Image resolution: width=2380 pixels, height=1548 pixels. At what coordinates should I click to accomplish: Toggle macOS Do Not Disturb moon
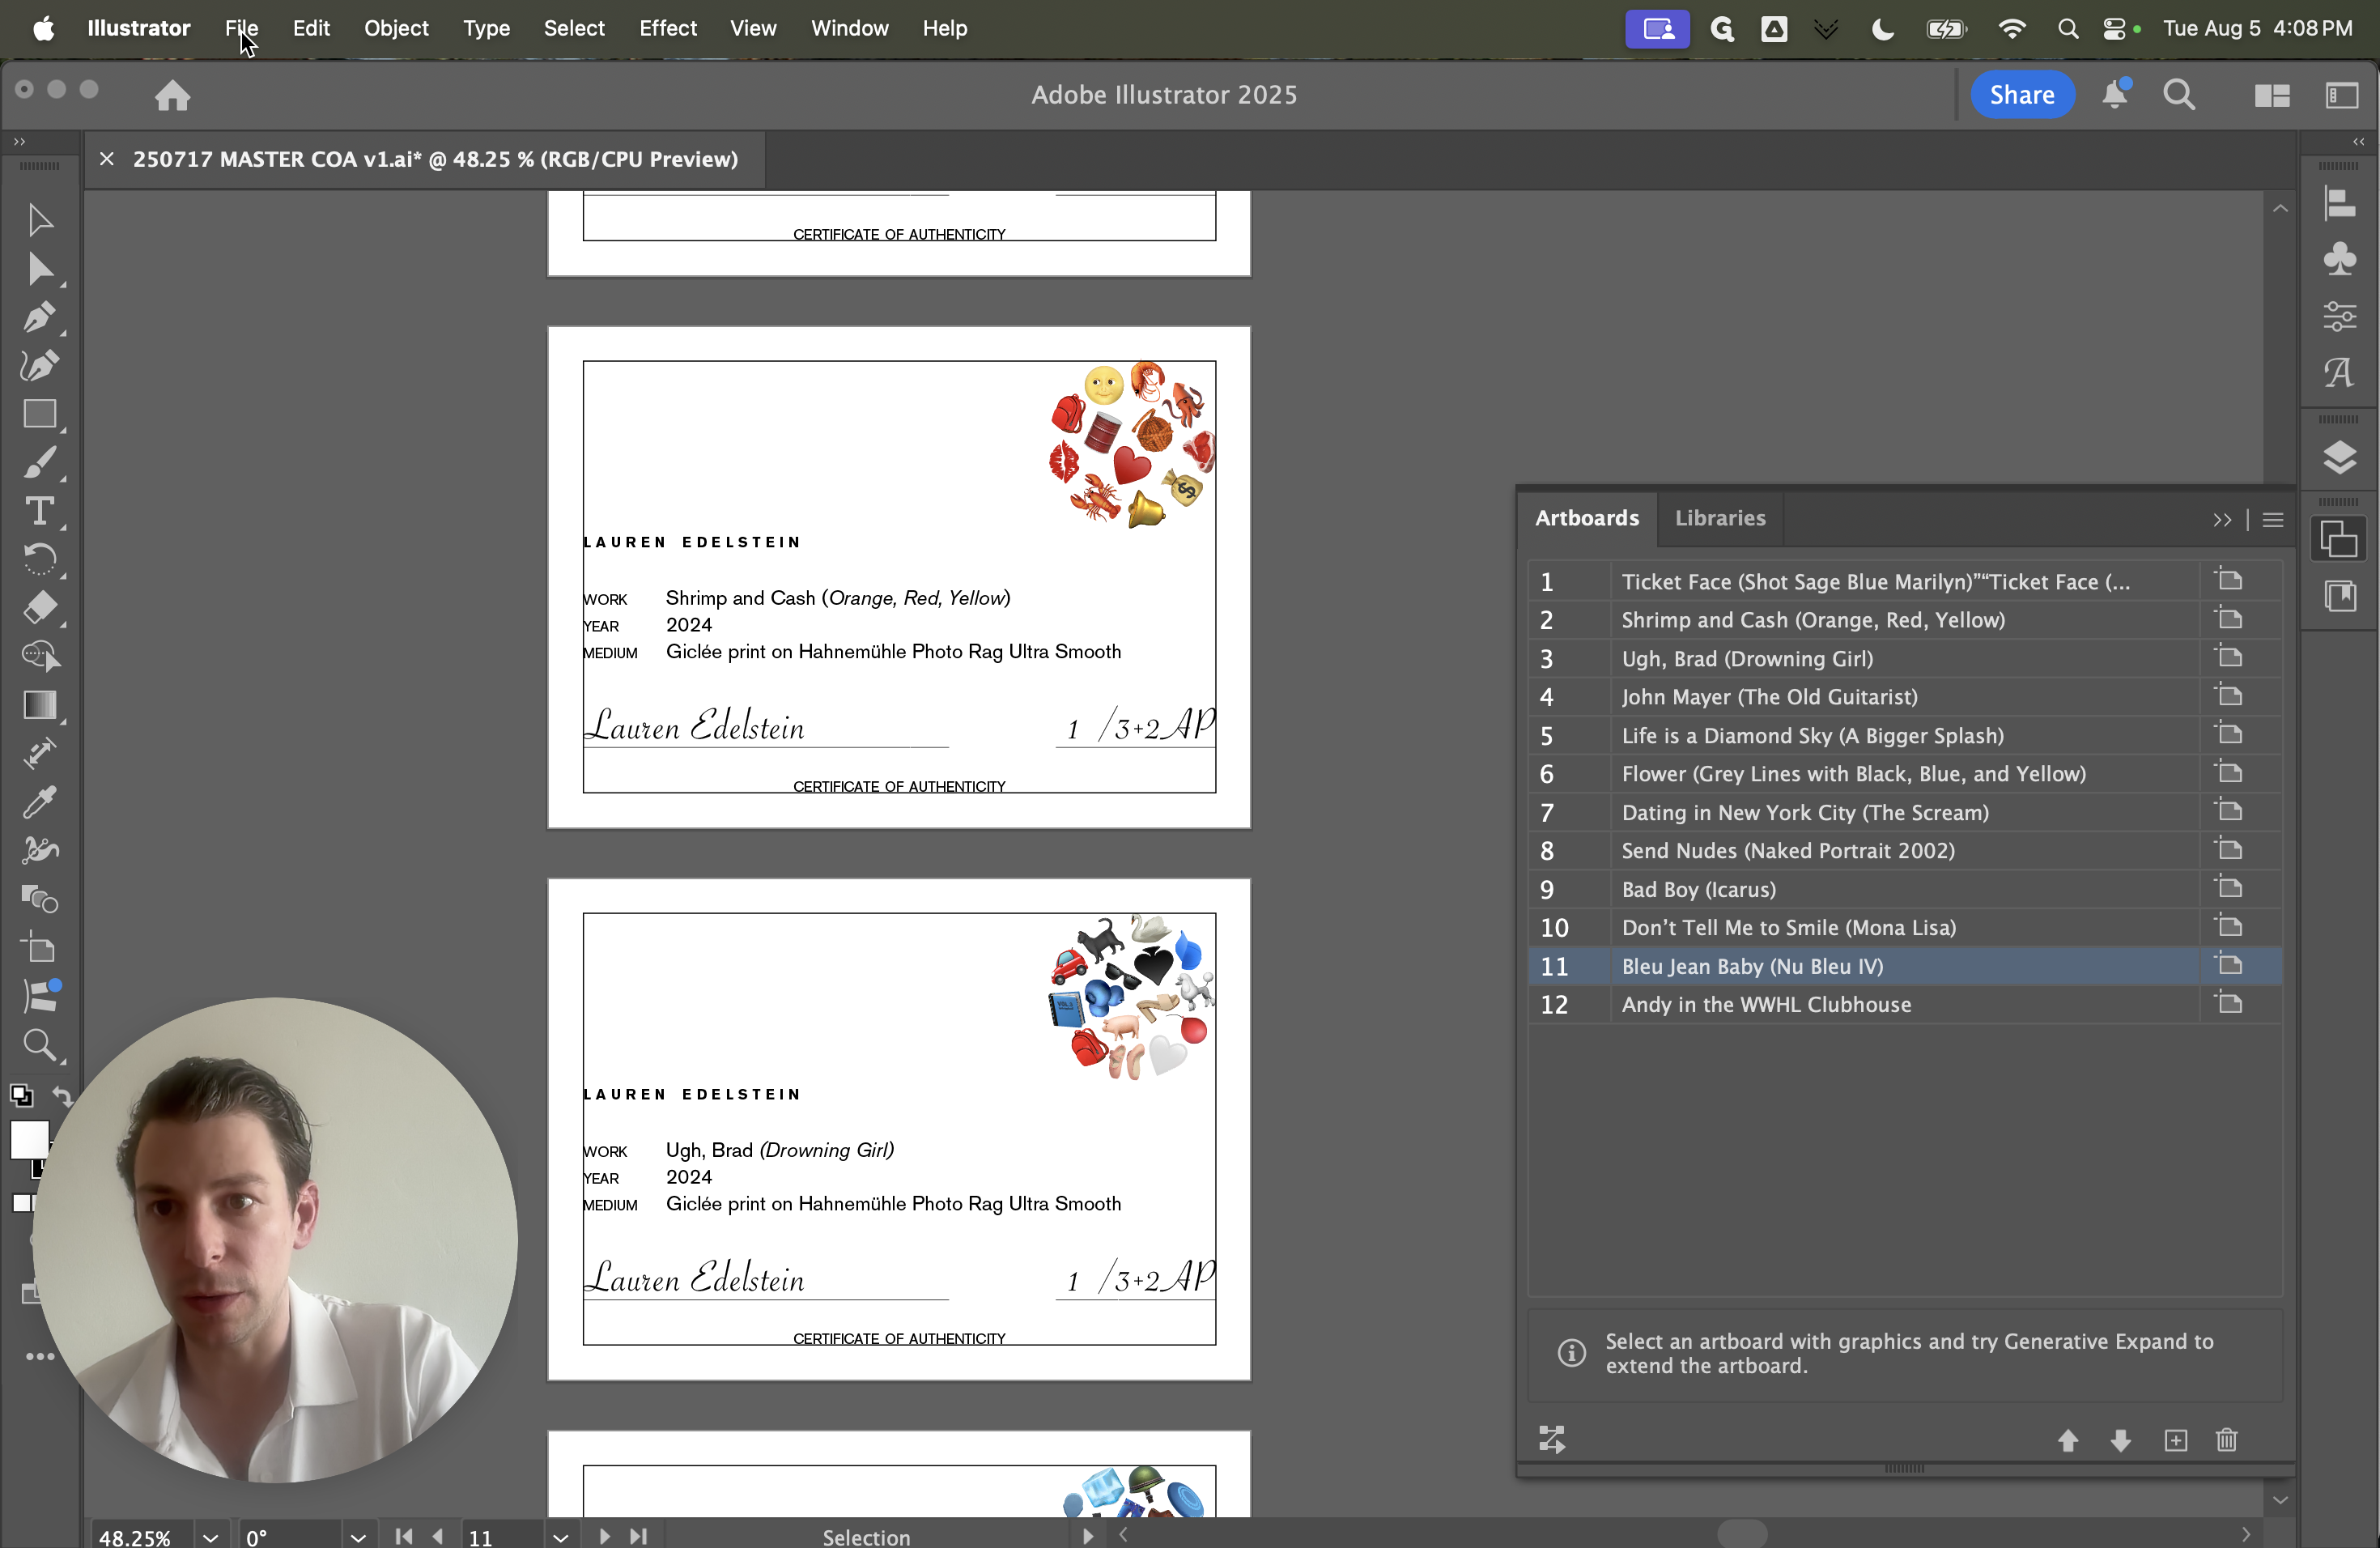pyautogui.click(x=1883, y=28)
